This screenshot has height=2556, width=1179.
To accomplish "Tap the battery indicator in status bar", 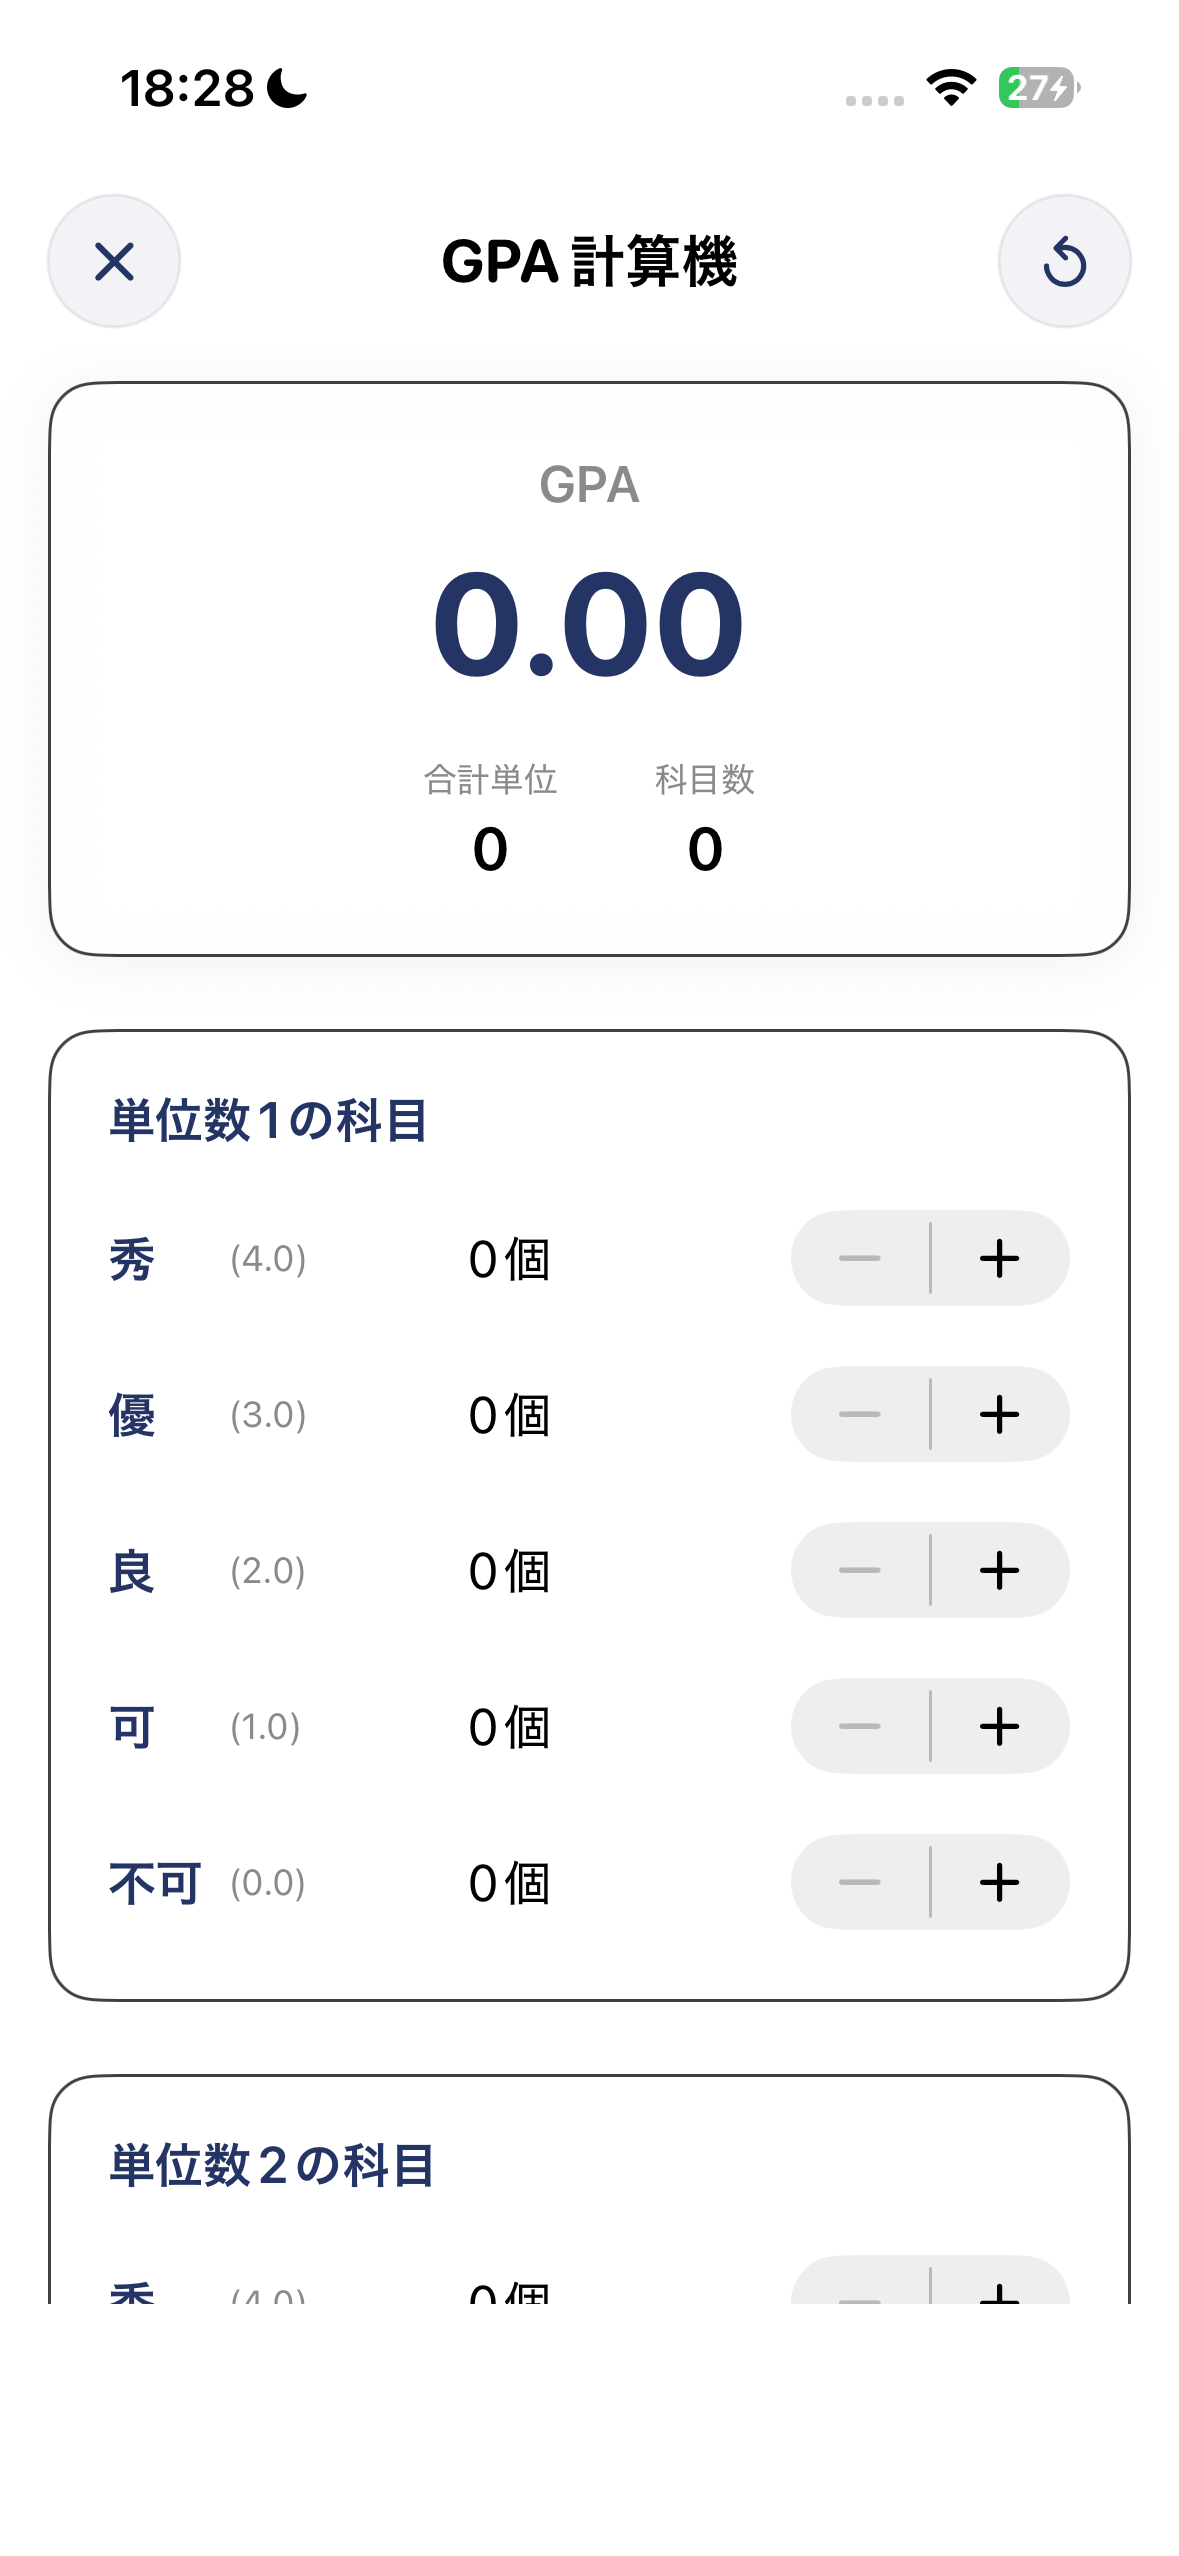I will pos(1039,88).
